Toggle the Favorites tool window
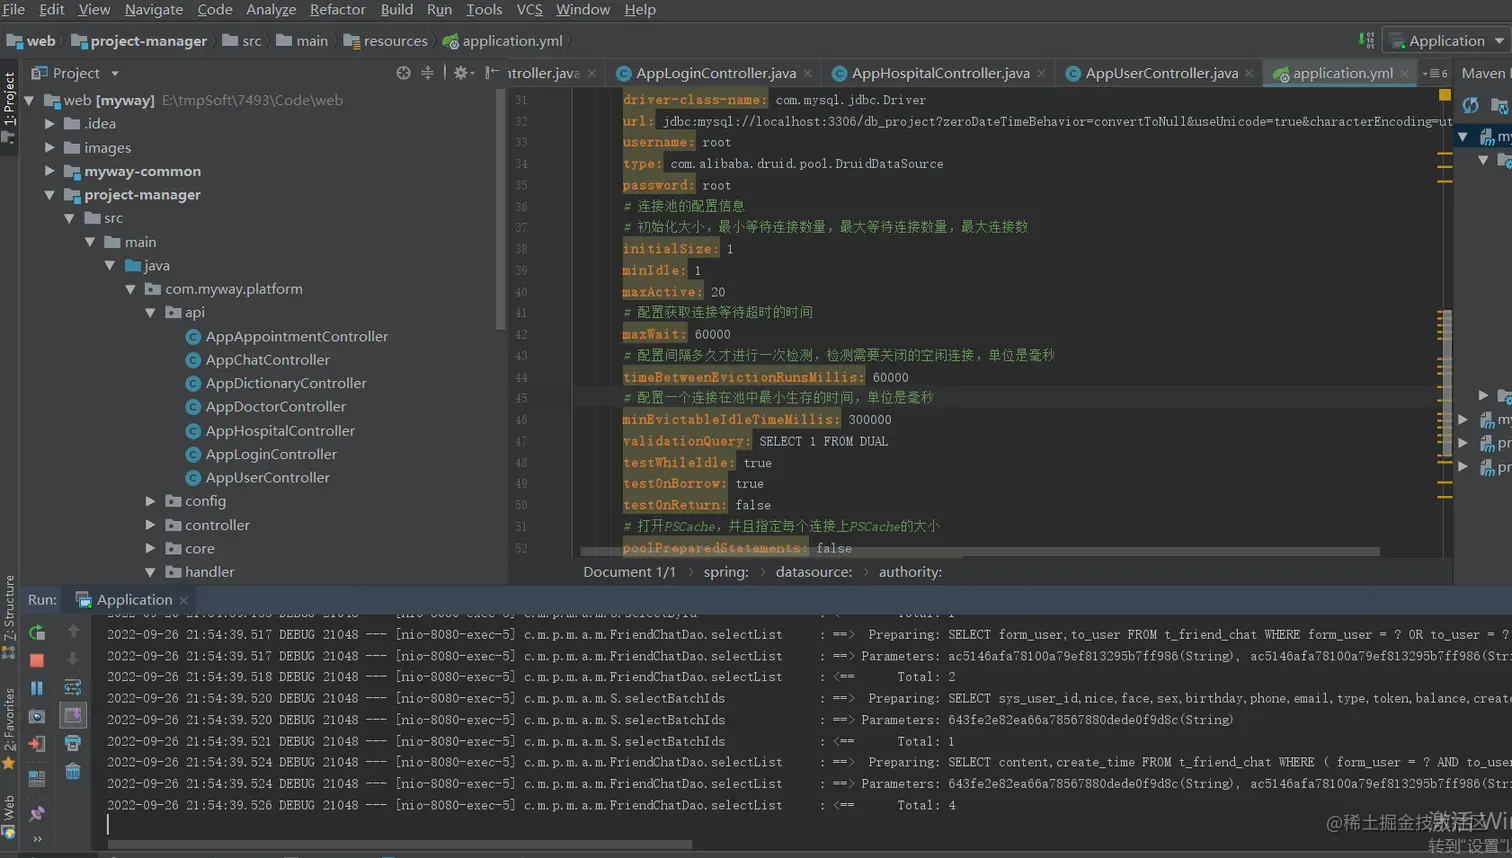 9,720
